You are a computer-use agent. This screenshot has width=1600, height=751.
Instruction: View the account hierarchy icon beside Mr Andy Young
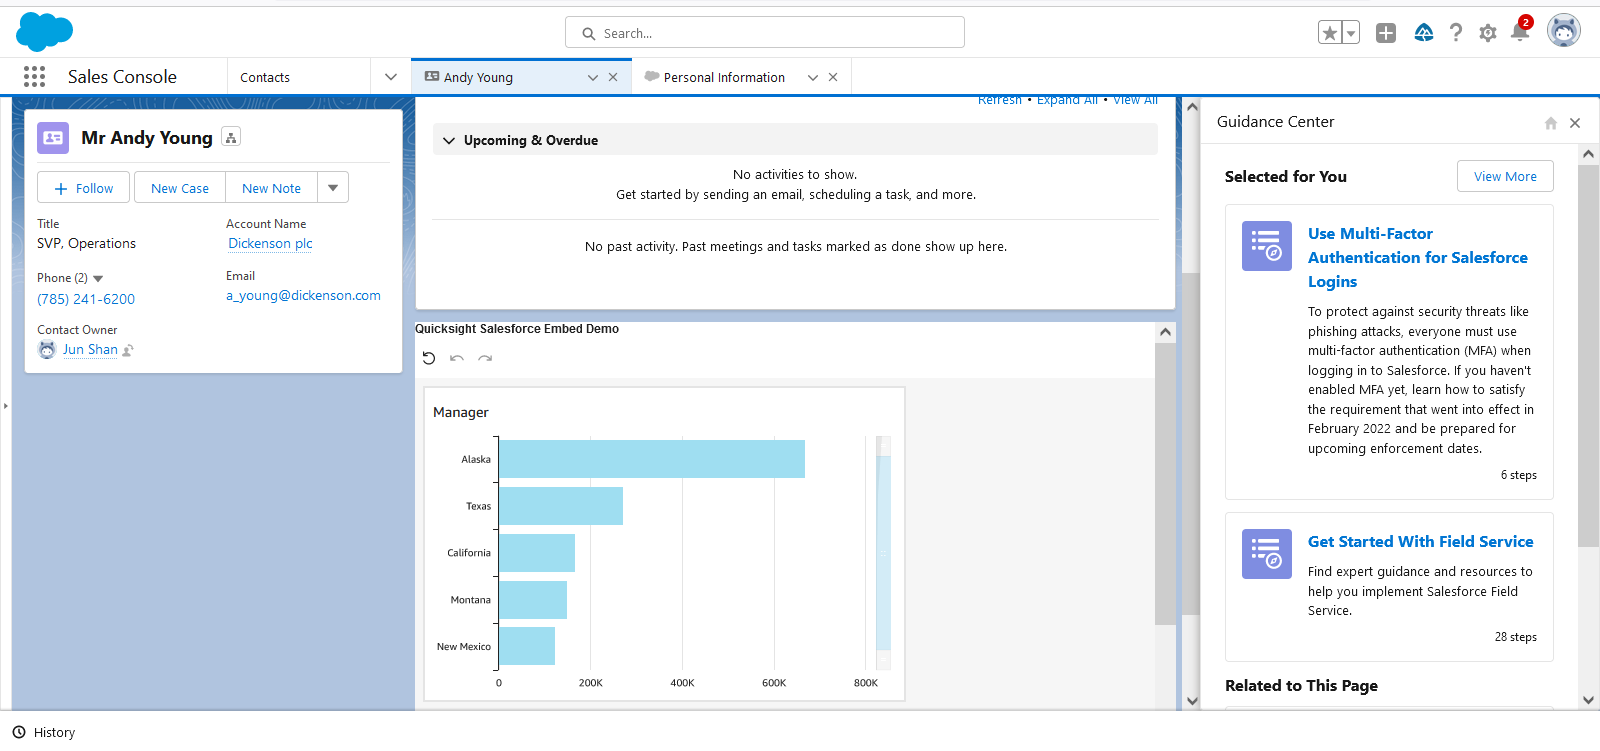pos(231,138)
